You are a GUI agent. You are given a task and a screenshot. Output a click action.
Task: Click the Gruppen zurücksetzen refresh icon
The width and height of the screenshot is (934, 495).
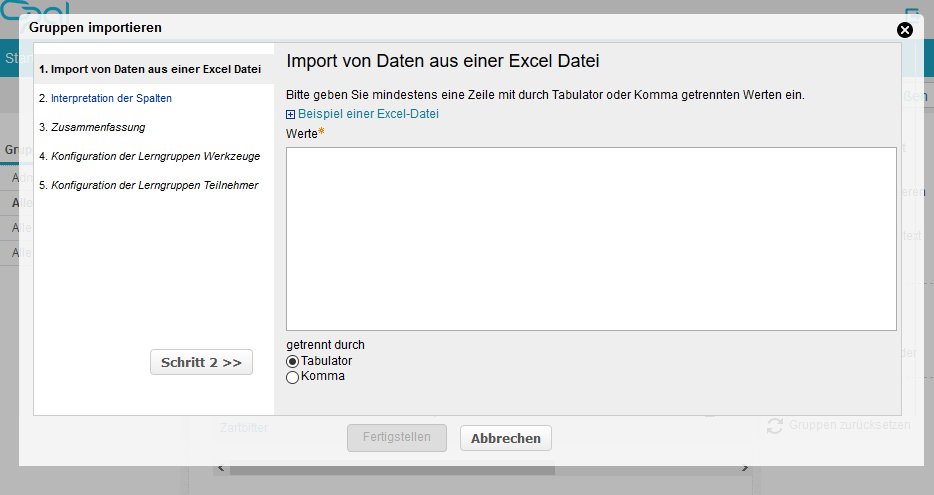[775, 425]
